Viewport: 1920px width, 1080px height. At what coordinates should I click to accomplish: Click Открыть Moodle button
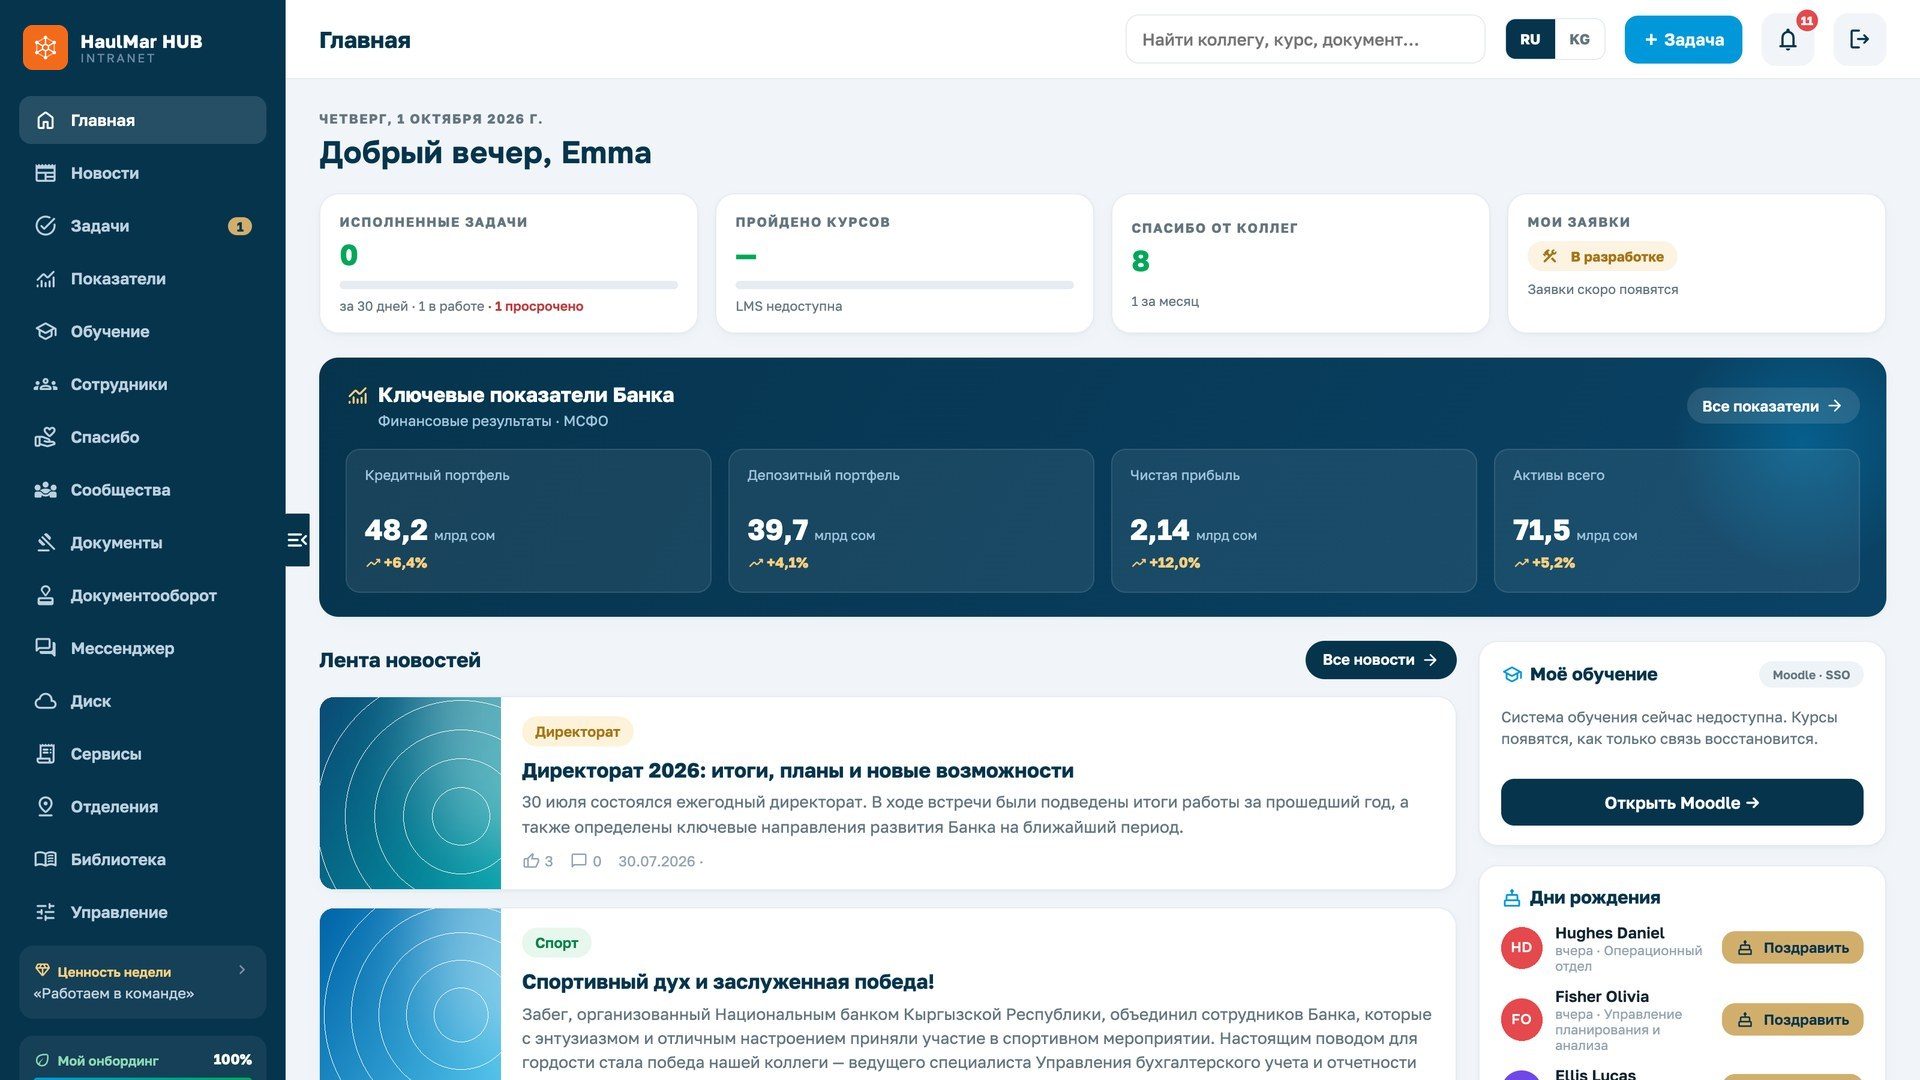coord(1682,803)
